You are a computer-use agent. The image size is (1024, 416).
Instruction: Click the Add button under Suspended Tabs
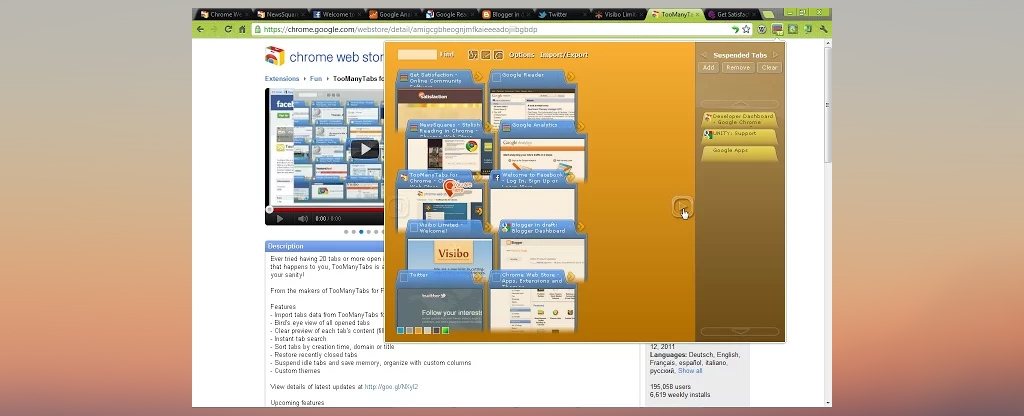(x=708, y=67)
